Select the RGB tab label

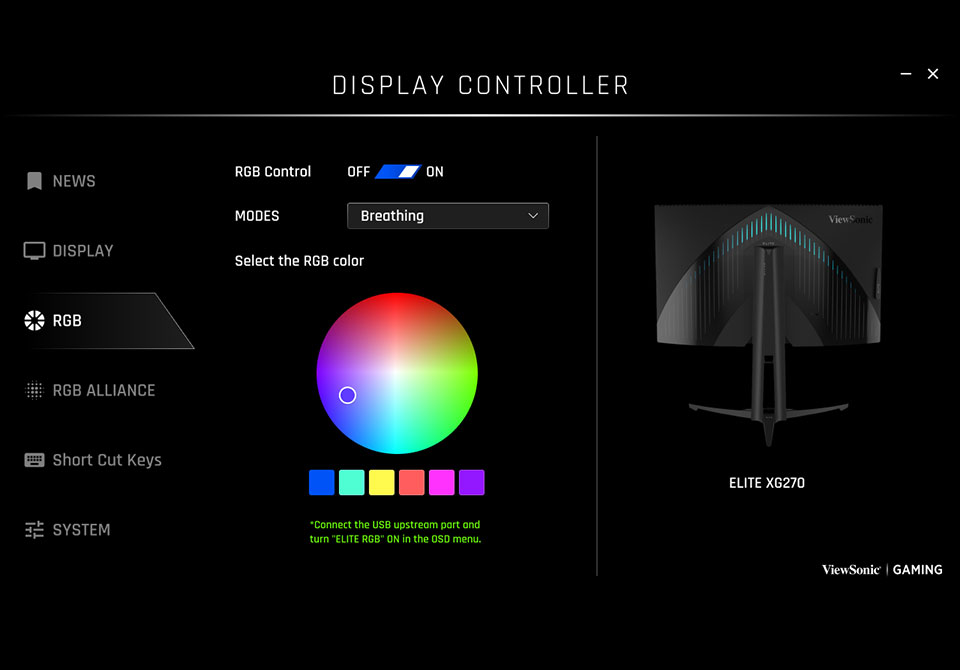point(67,320)
